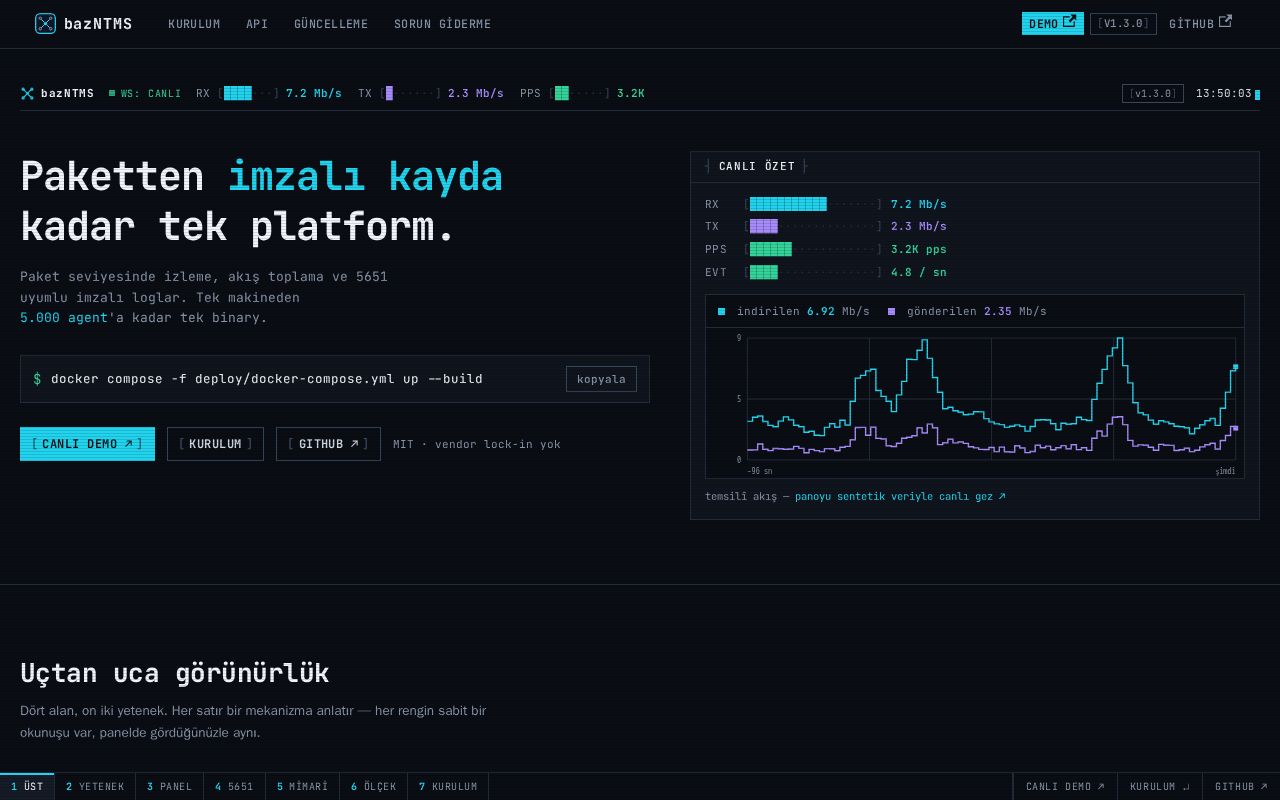Switch to the '2 YETENEK' bottom tab

pos(95,786)
